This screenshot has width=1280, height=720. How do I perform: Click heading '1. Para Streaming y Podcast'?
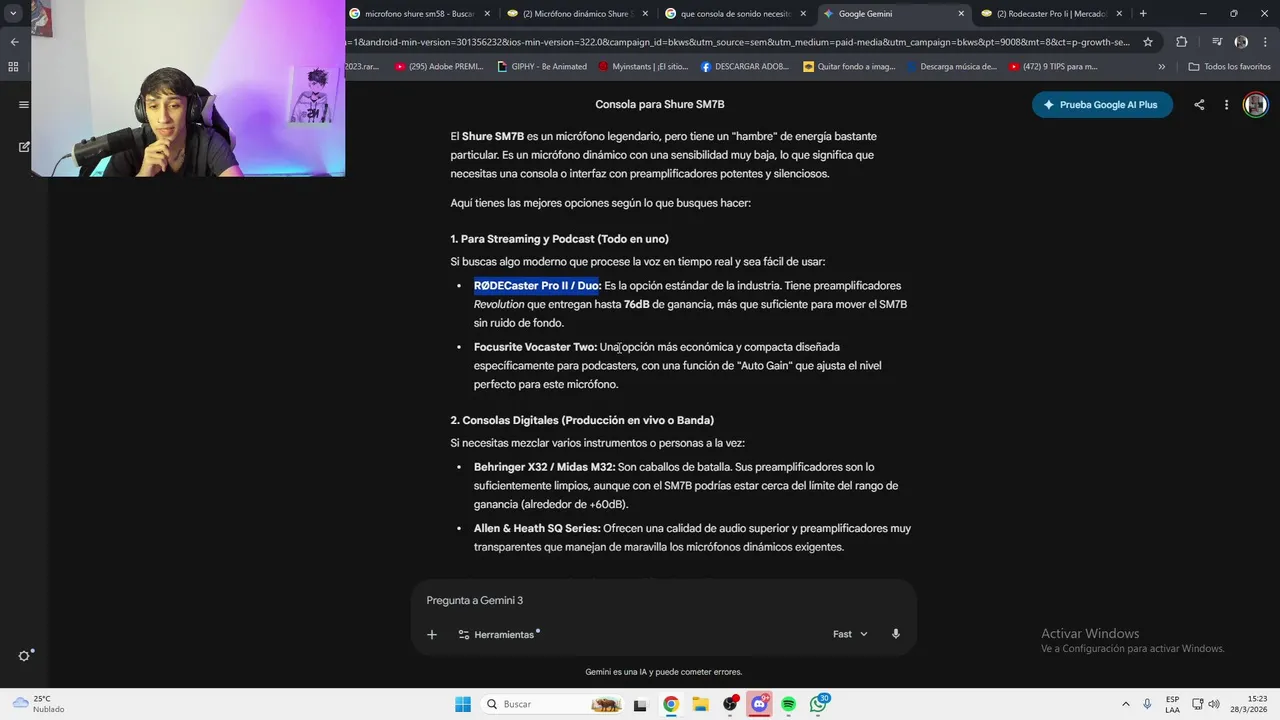[x=559, y=239]
